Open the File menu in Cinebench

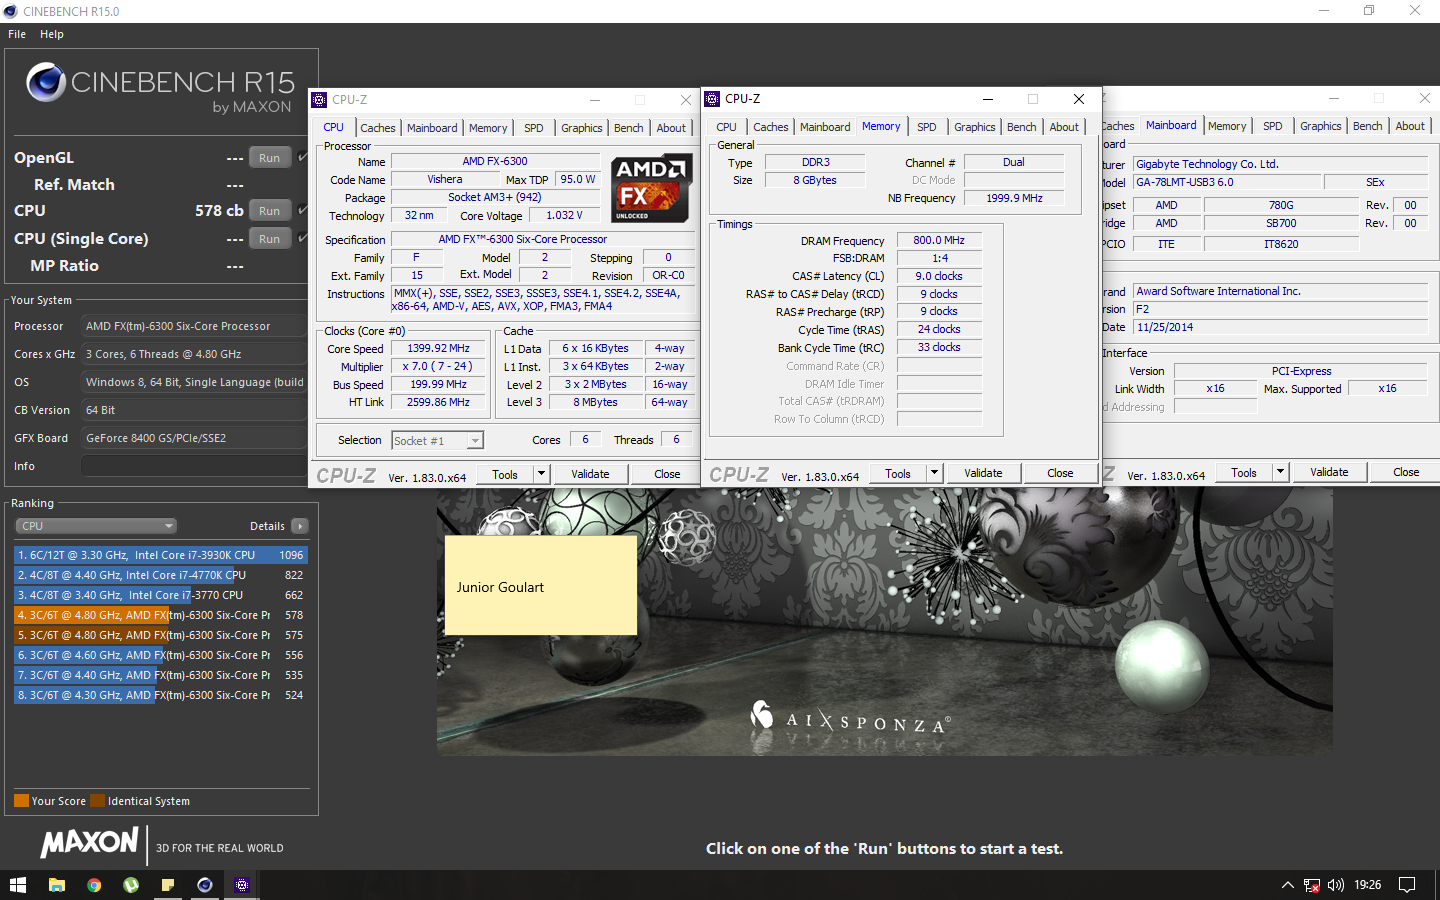(17, 34)
